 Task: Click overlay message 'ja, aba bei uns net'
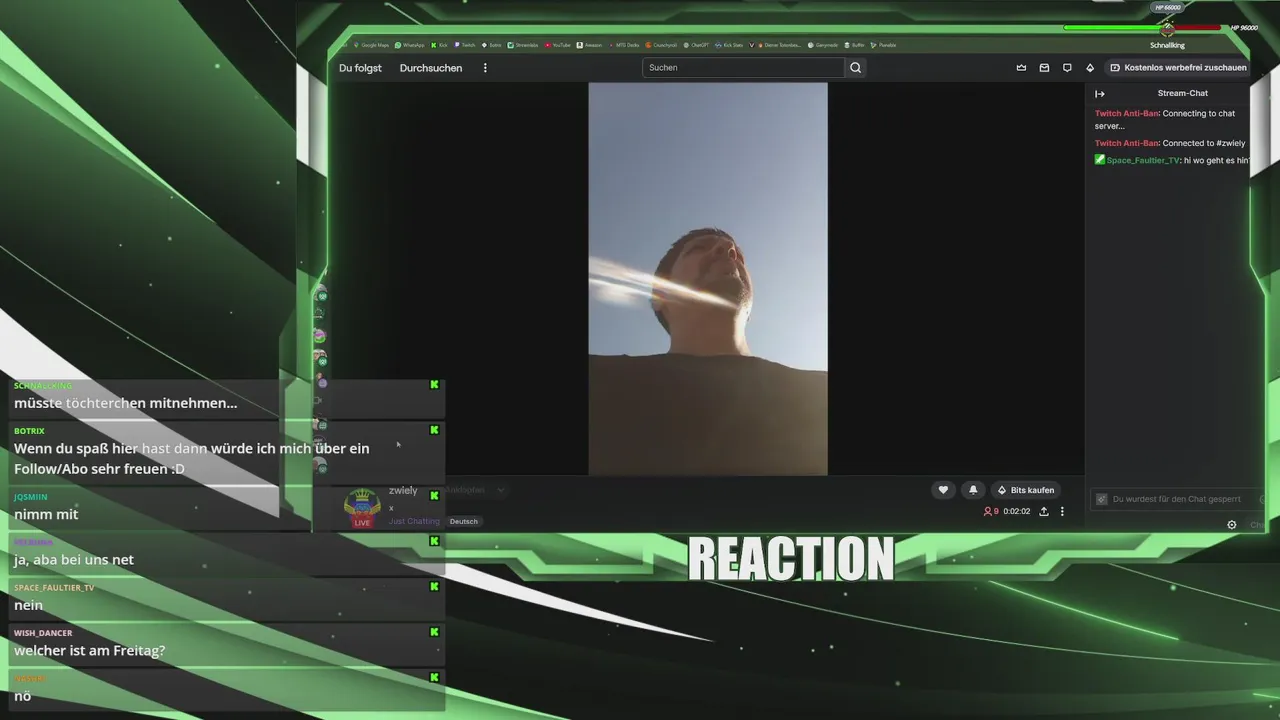(x=74, y=560)
